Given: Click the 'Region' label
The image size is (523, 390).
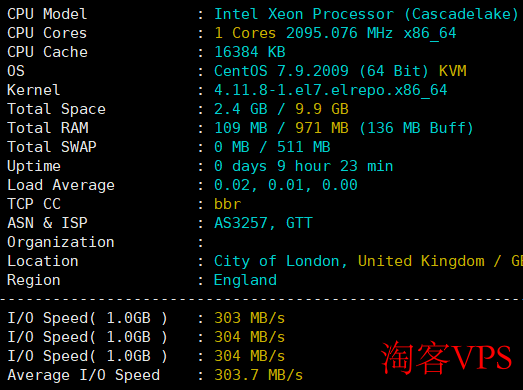Looking at the screenshot, I should (x=34, y=281).
